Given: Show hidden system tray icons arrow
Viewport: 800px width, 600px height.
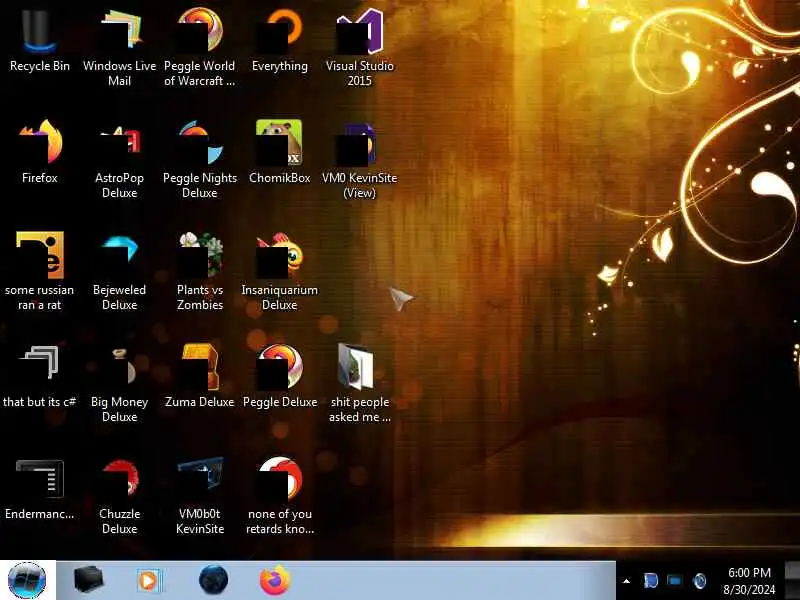Looking at the screenshot, I should click(627, 581).
